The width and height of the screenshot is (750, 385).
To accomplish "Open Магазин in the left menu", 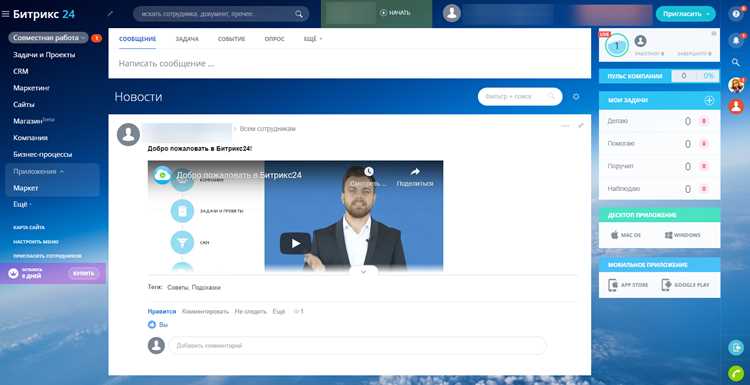I will pyautogui.click(x=33, y=121).
